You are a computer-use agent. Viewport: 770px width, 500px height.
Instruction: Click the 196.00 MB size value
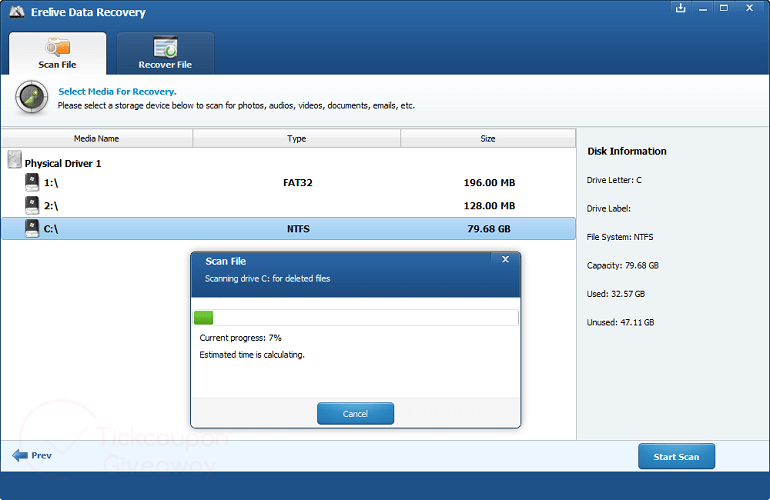point(489,183)
